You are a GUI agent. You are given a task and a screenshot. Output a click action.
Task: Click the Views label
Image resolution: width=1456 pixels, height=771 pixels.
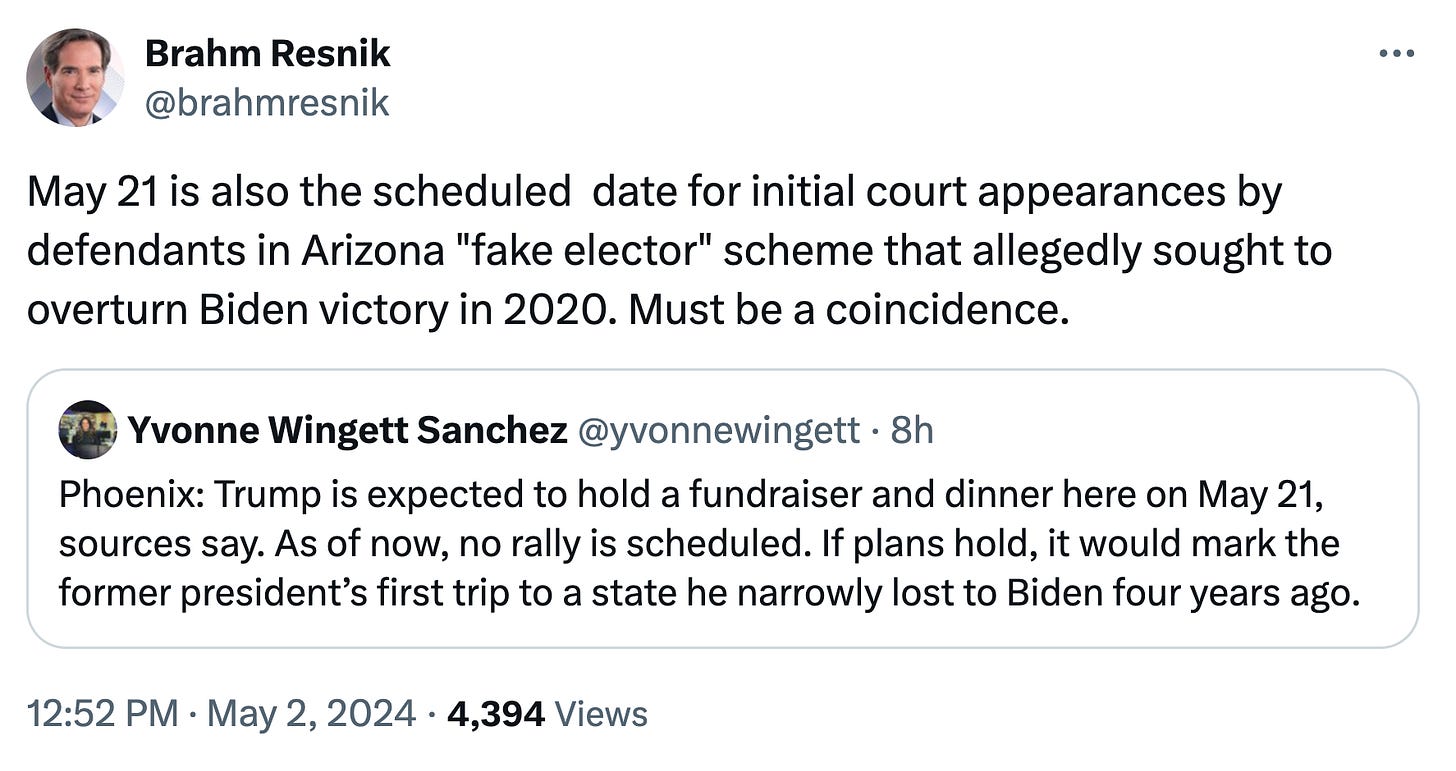601,714
